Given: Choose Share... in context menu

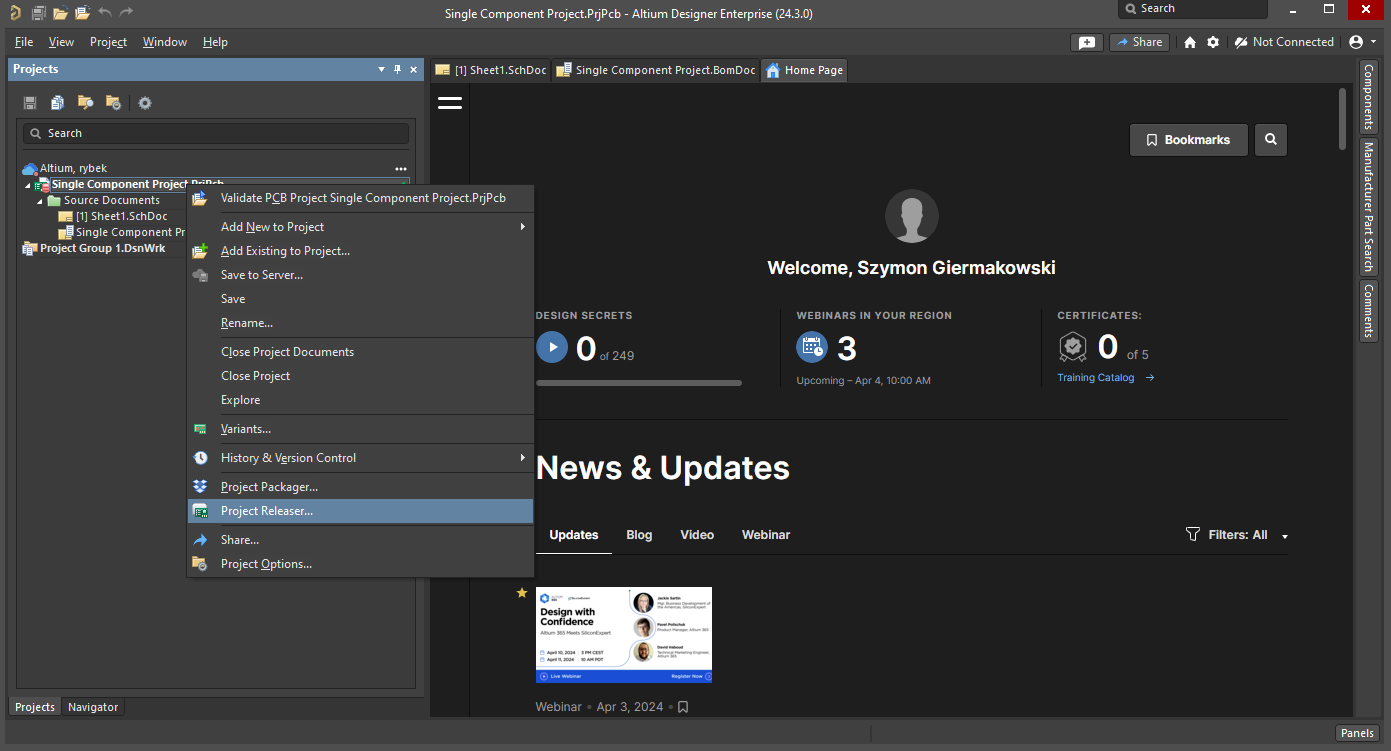Looking at the screenshot, I should [361, 540].
